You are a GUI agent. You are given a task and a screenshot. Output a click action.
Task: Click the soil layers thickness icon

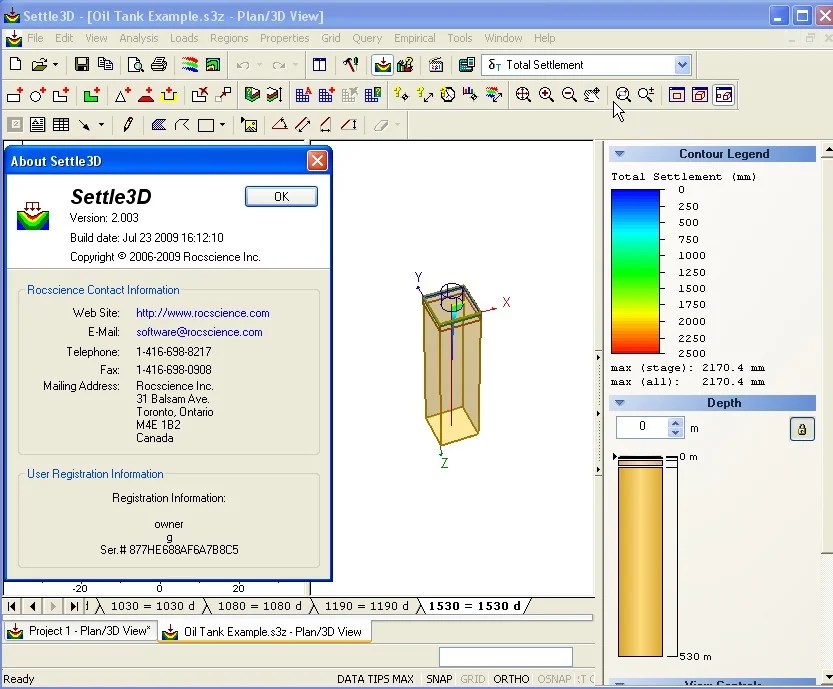(x=275, y=95)
